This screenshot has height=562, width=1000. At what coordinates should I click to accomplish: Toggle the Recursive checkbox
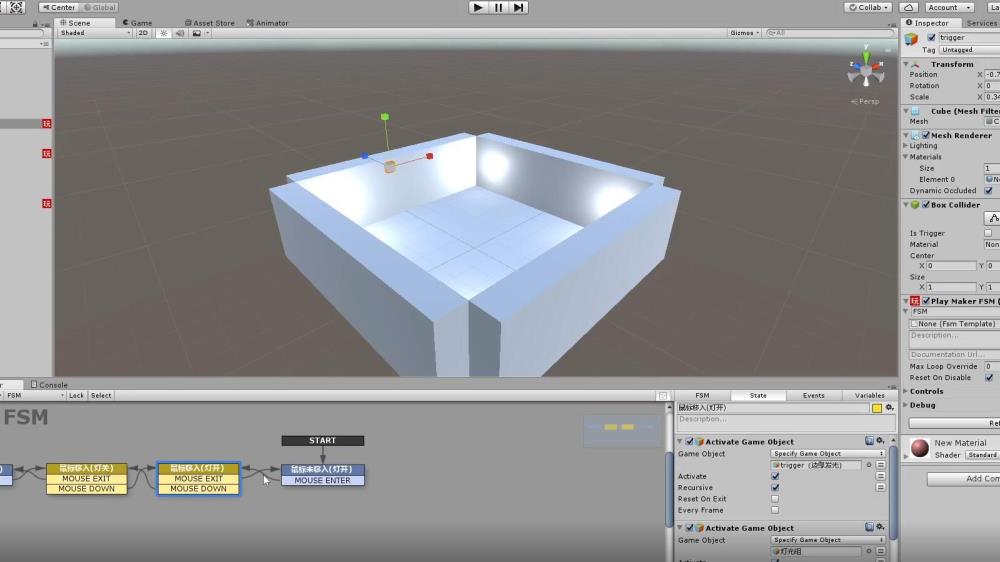pyautogui.click(x=775, y=487)
